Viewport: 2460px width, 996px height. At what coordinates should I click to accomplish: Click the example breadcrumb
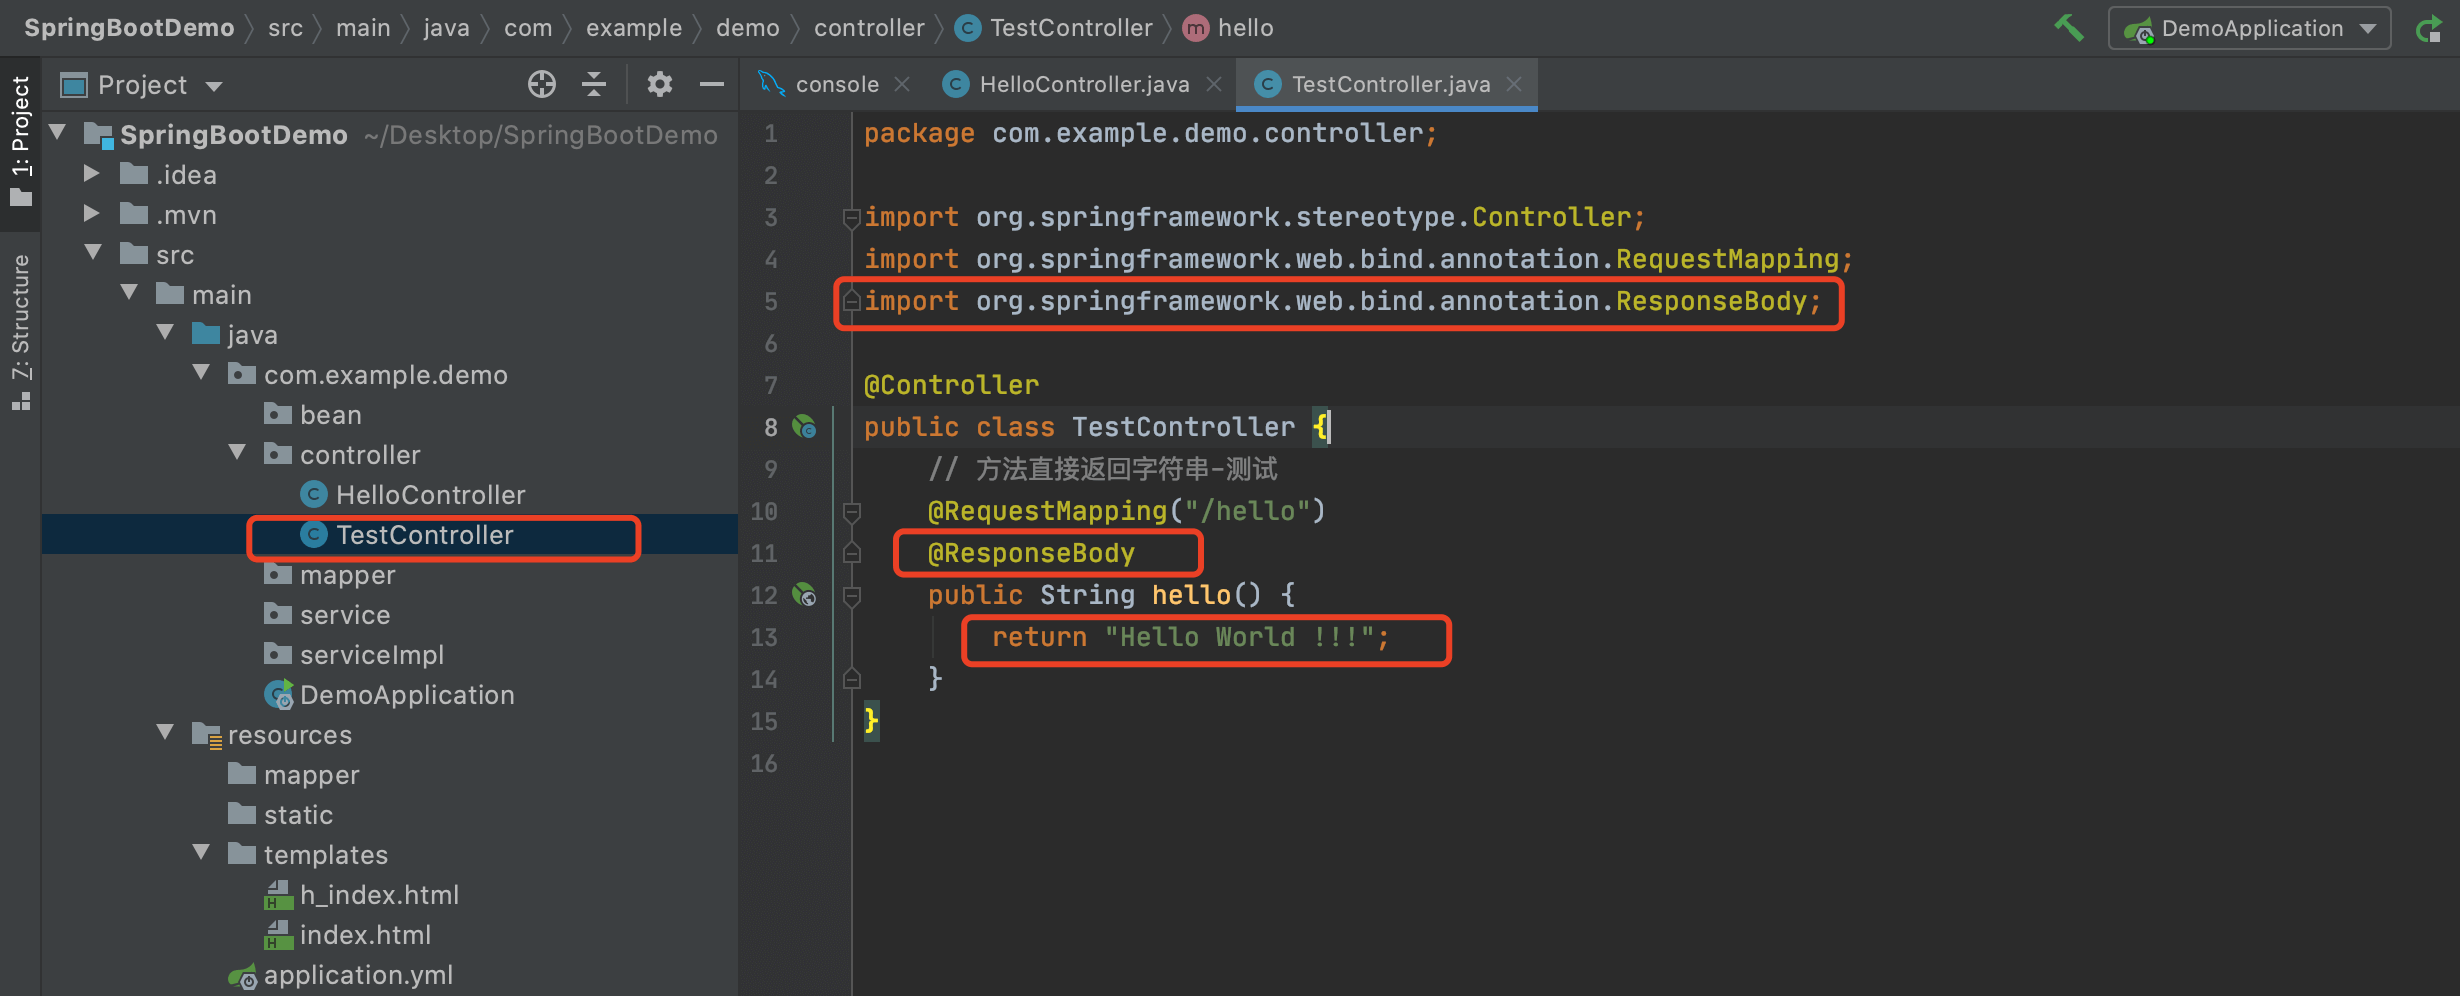tap(634, 28)
